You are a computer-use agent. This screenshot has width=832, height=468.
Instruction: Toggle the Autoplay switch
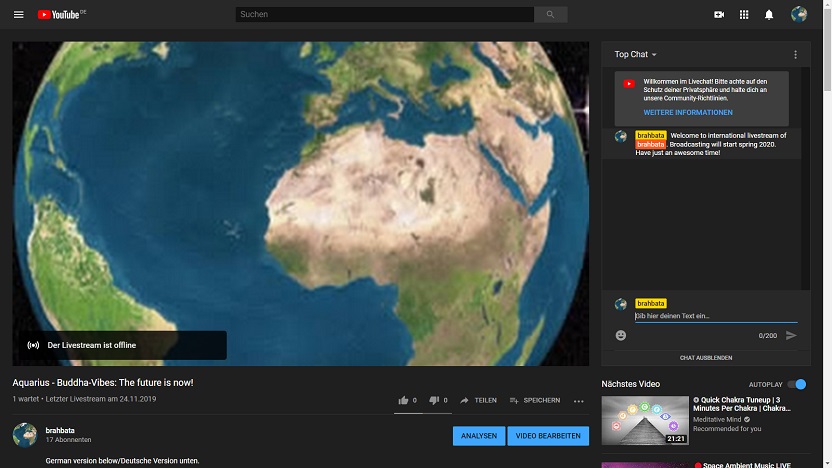click(x=796, y=384)
